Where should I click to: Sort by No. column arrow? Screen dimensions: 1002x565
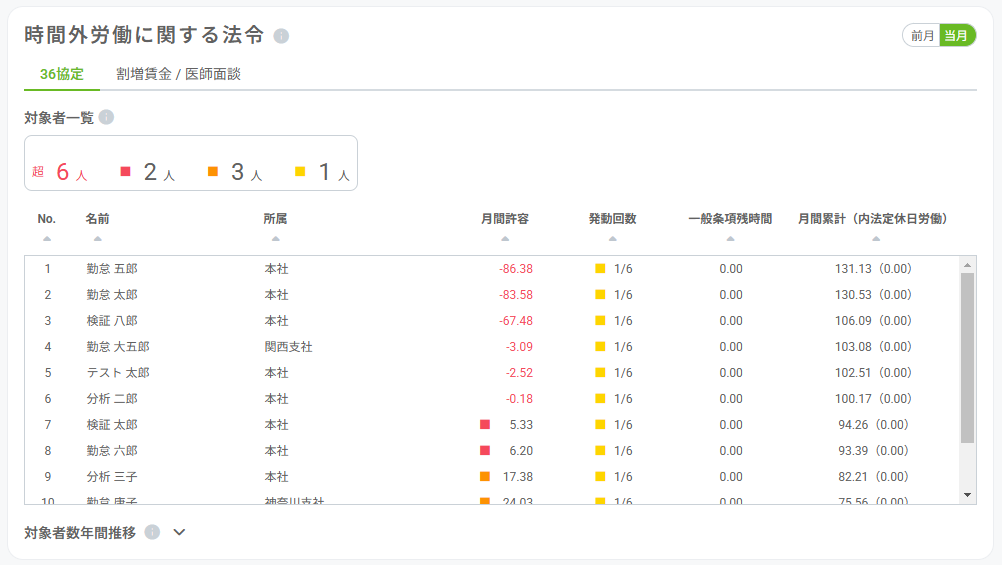(x=46, y=239)
